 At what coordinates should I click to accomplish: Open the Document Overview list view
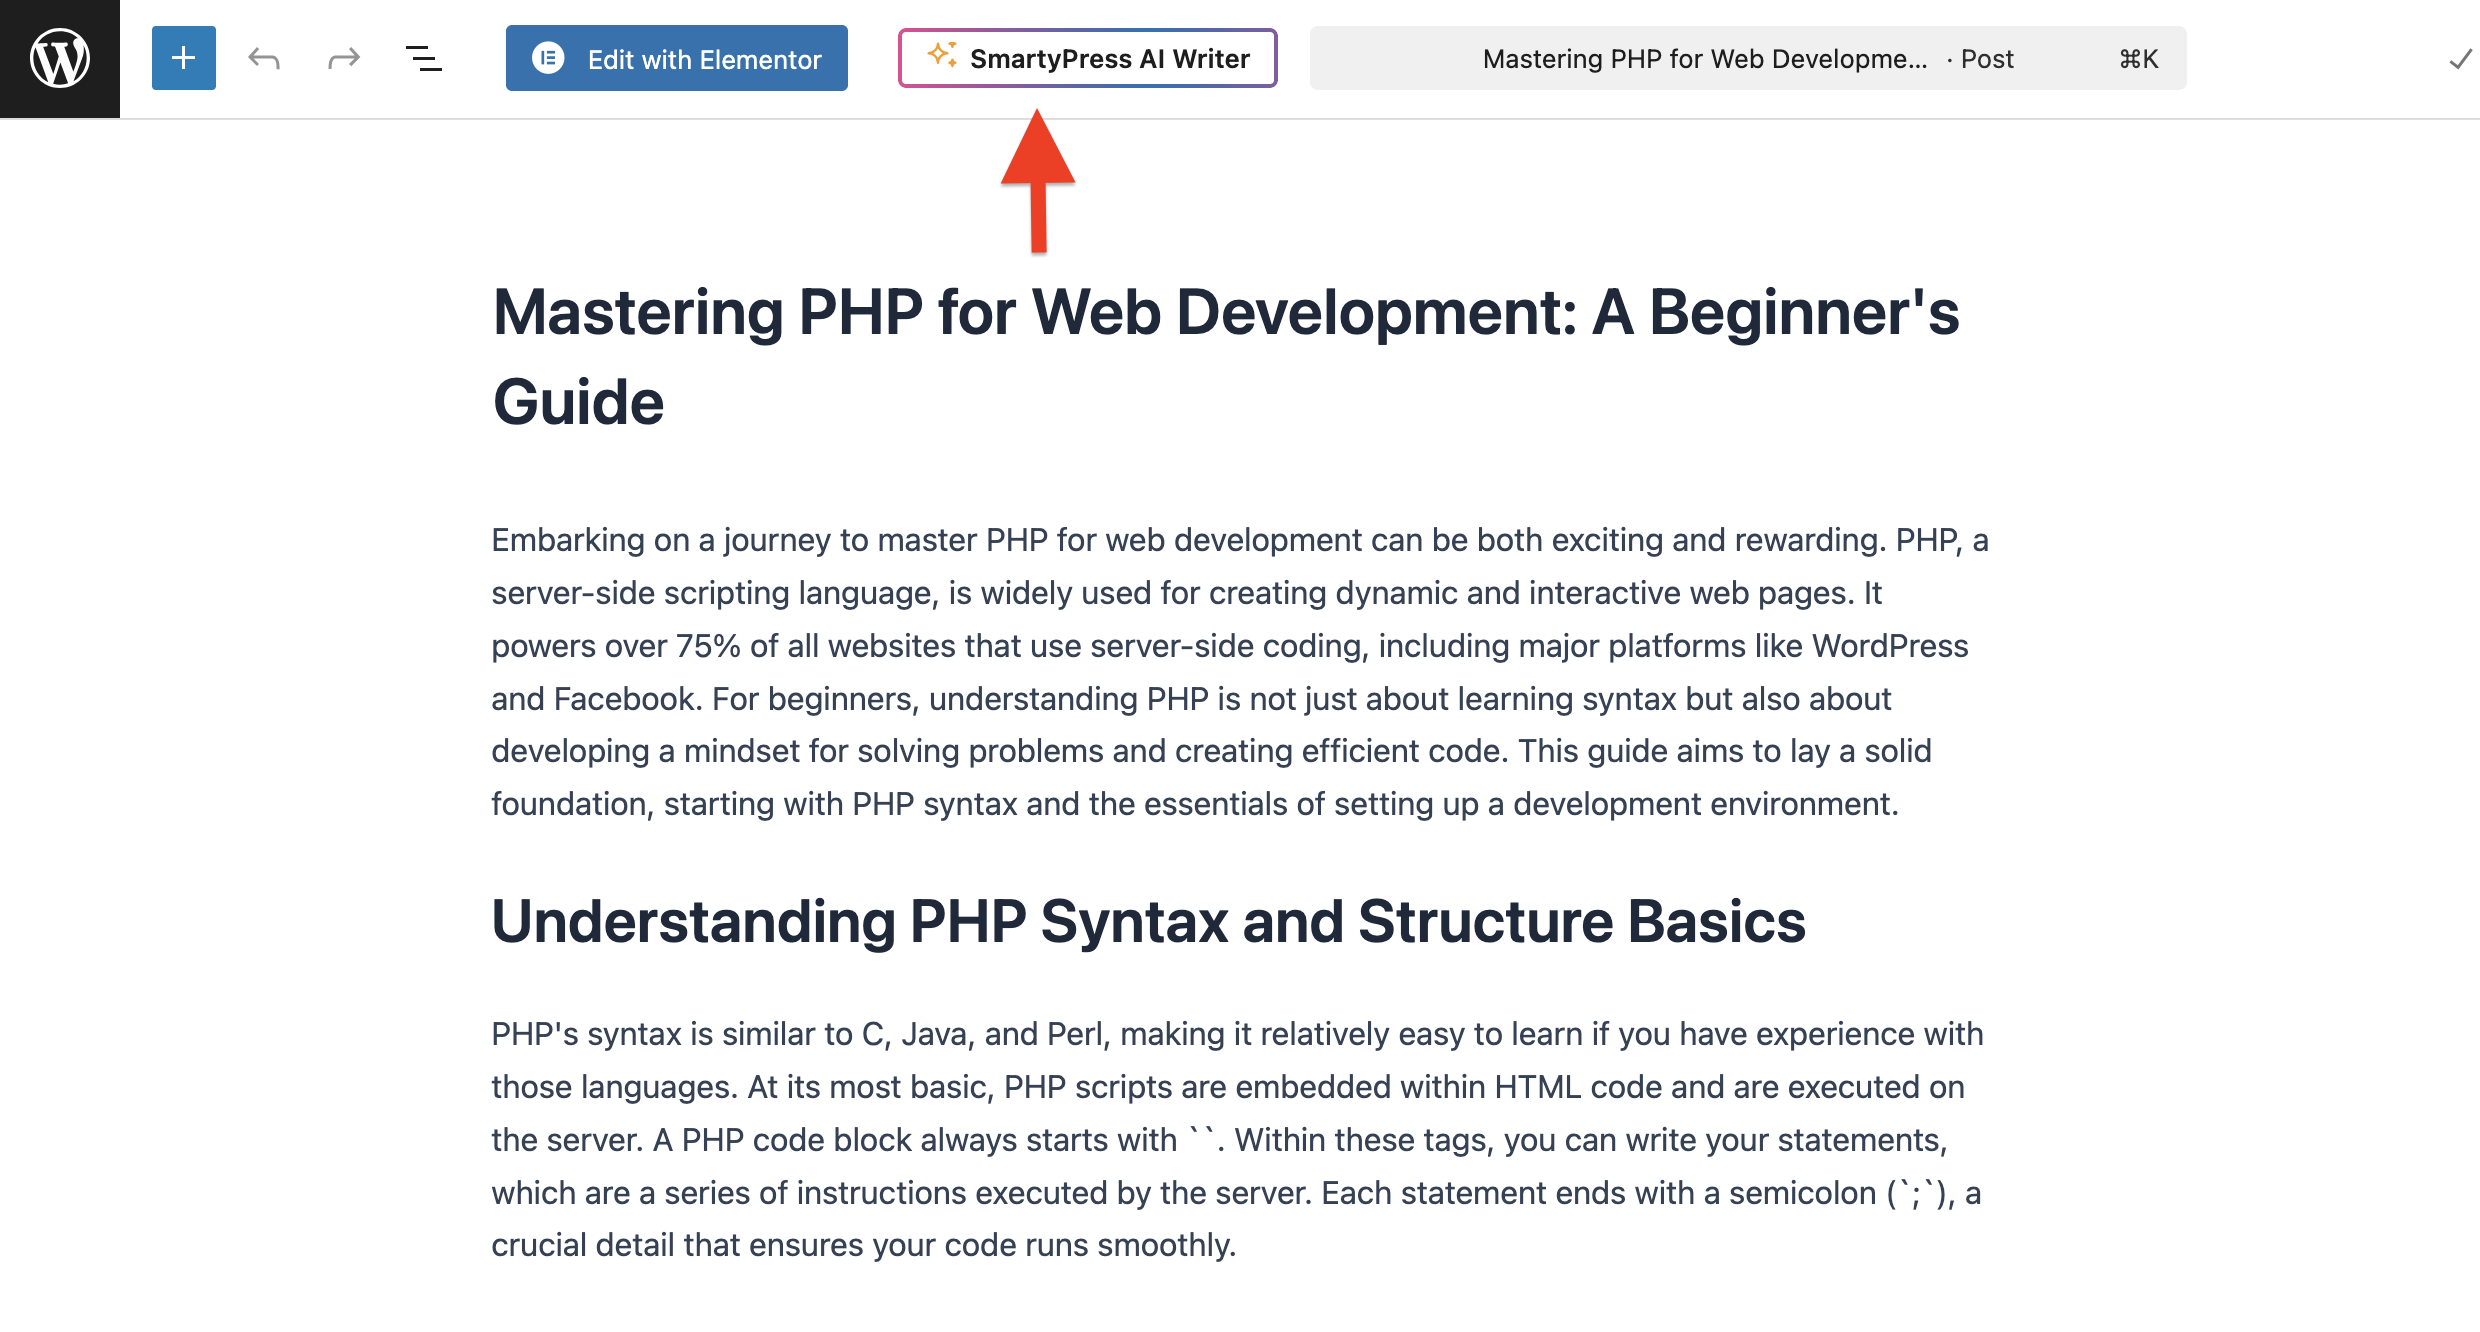click(x=423, y=58)
